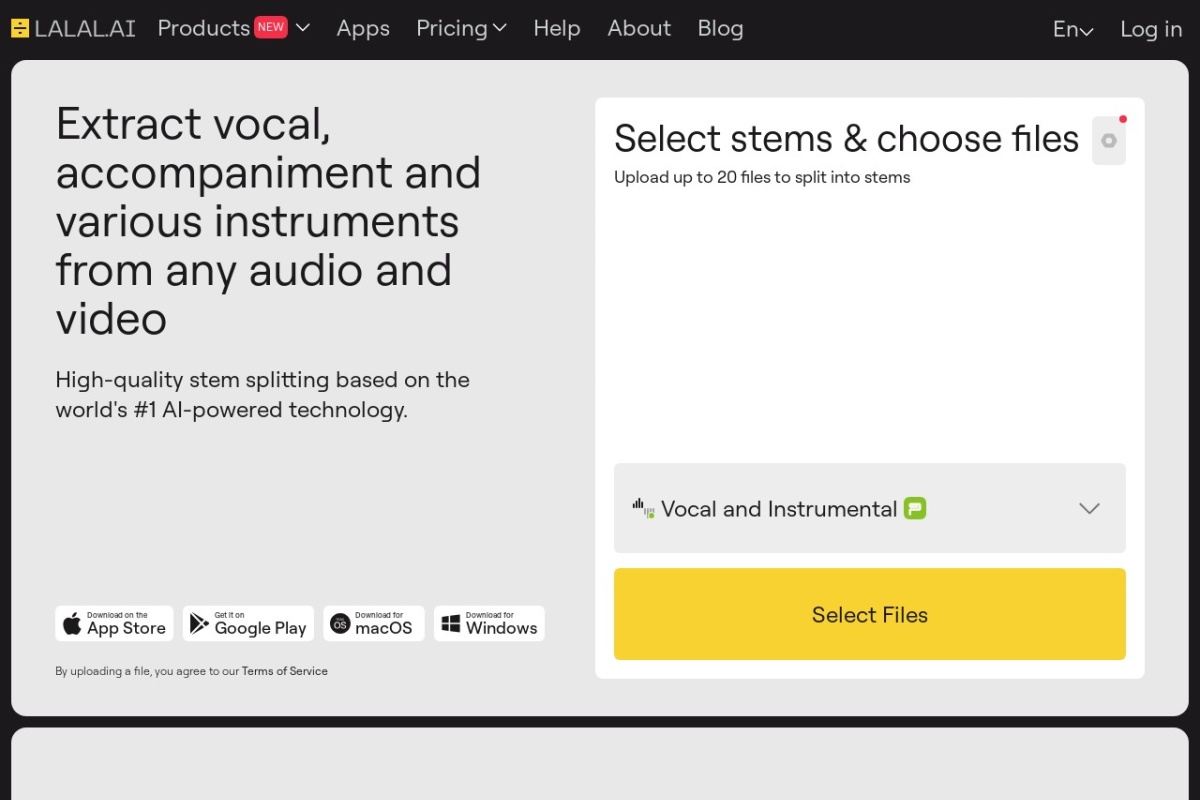Expand the Vocal and Instrumental stem chevron

[x=1089, y=509]
